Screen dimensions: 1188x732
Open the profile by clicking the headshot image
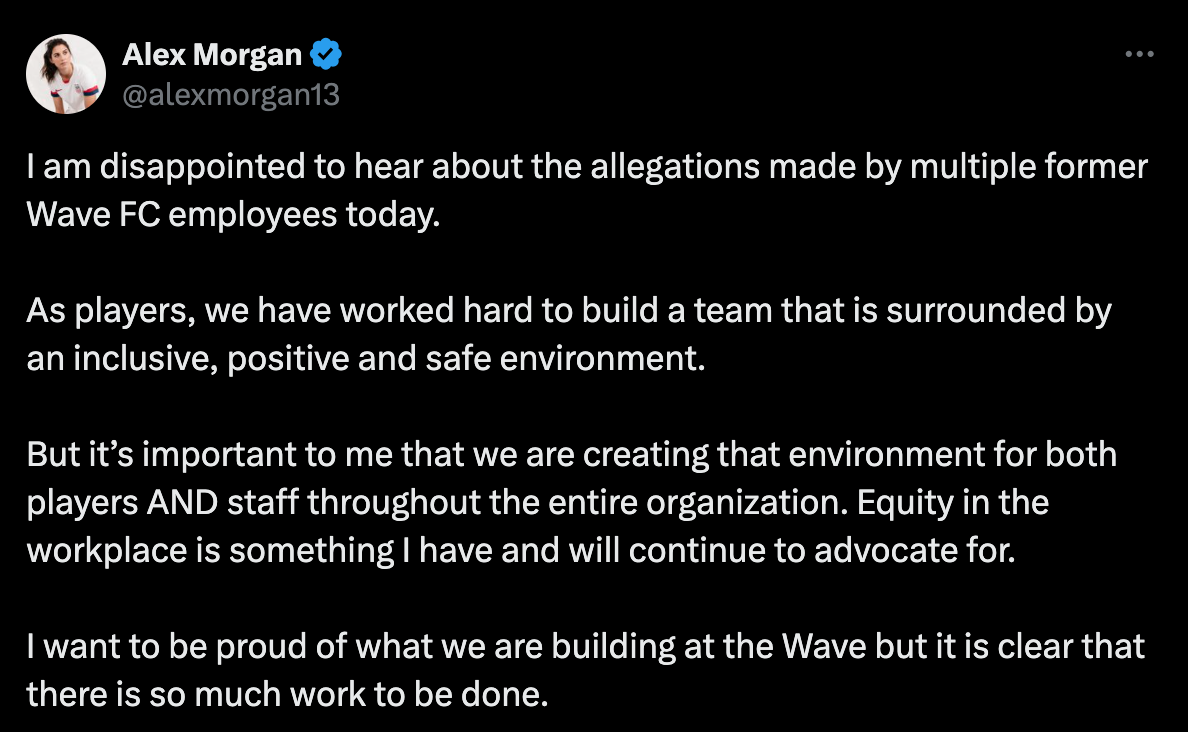coord(65,73)
